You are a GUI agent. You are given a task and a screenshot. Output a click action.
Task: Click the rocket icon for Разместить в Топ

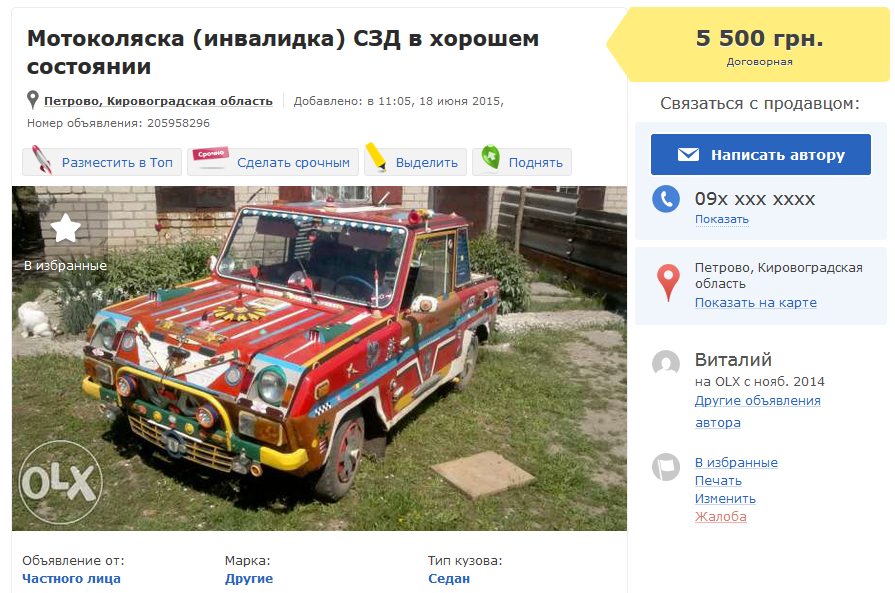click(x=42, y=159)
